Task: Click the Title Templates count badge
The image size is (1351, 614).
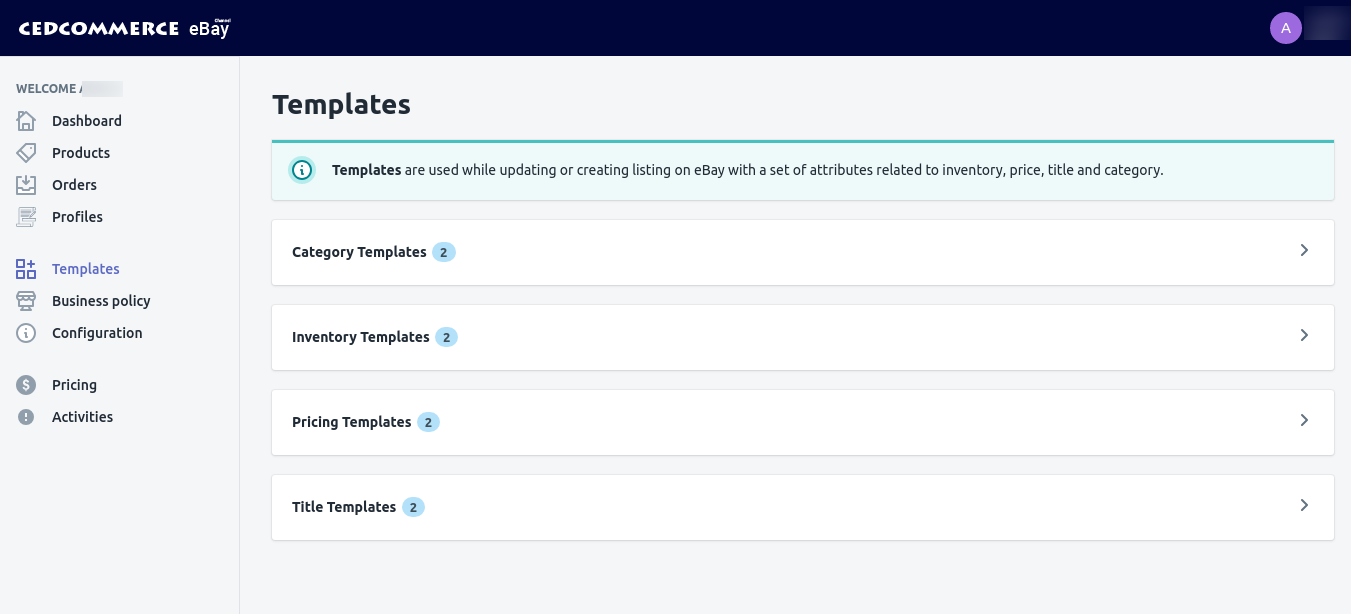Action: tap(413, 507)
